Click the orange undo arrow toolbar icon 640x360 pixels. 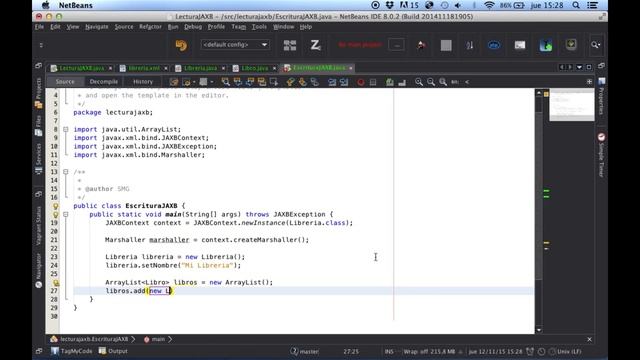coord(181,45)
